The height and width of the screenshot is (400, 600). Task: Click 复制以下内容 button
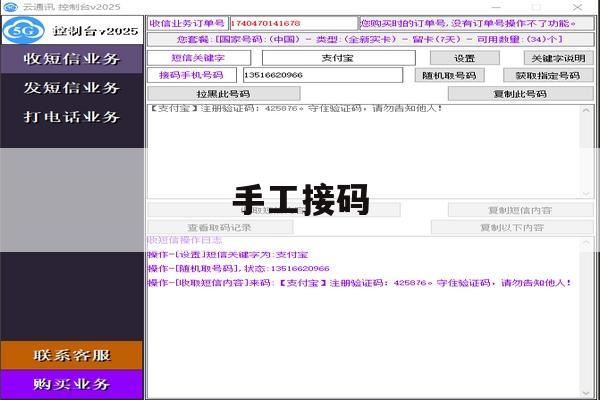point(512,227)
